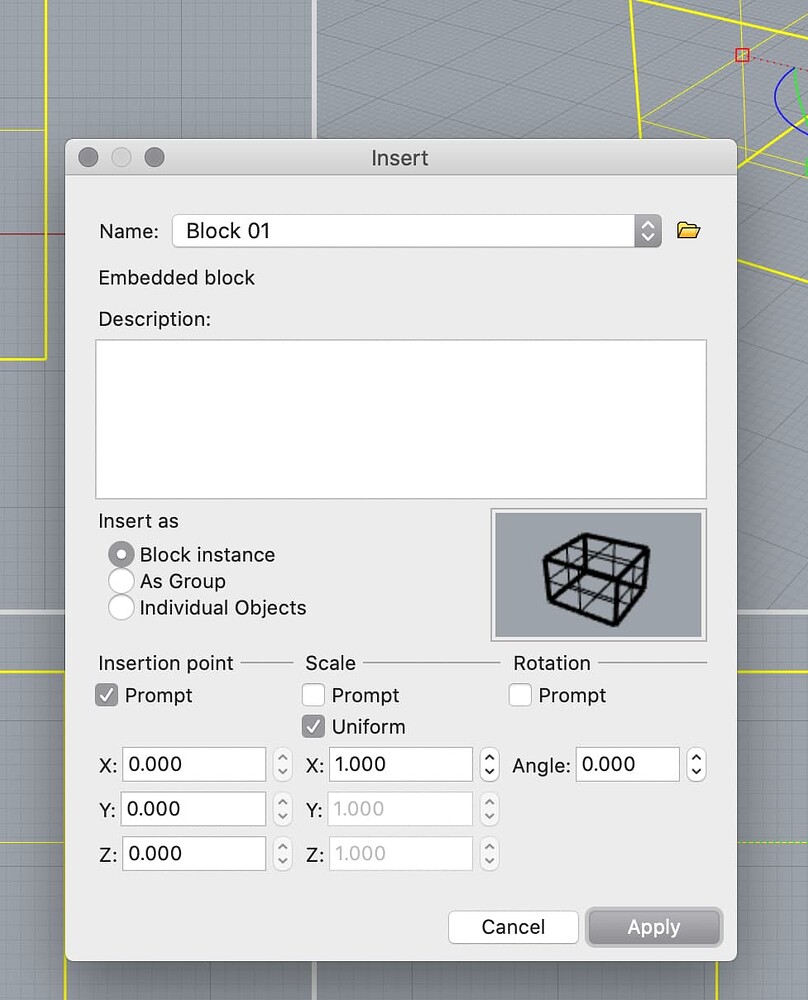Uncheck the Insertion point Prompt

[107, 695]
